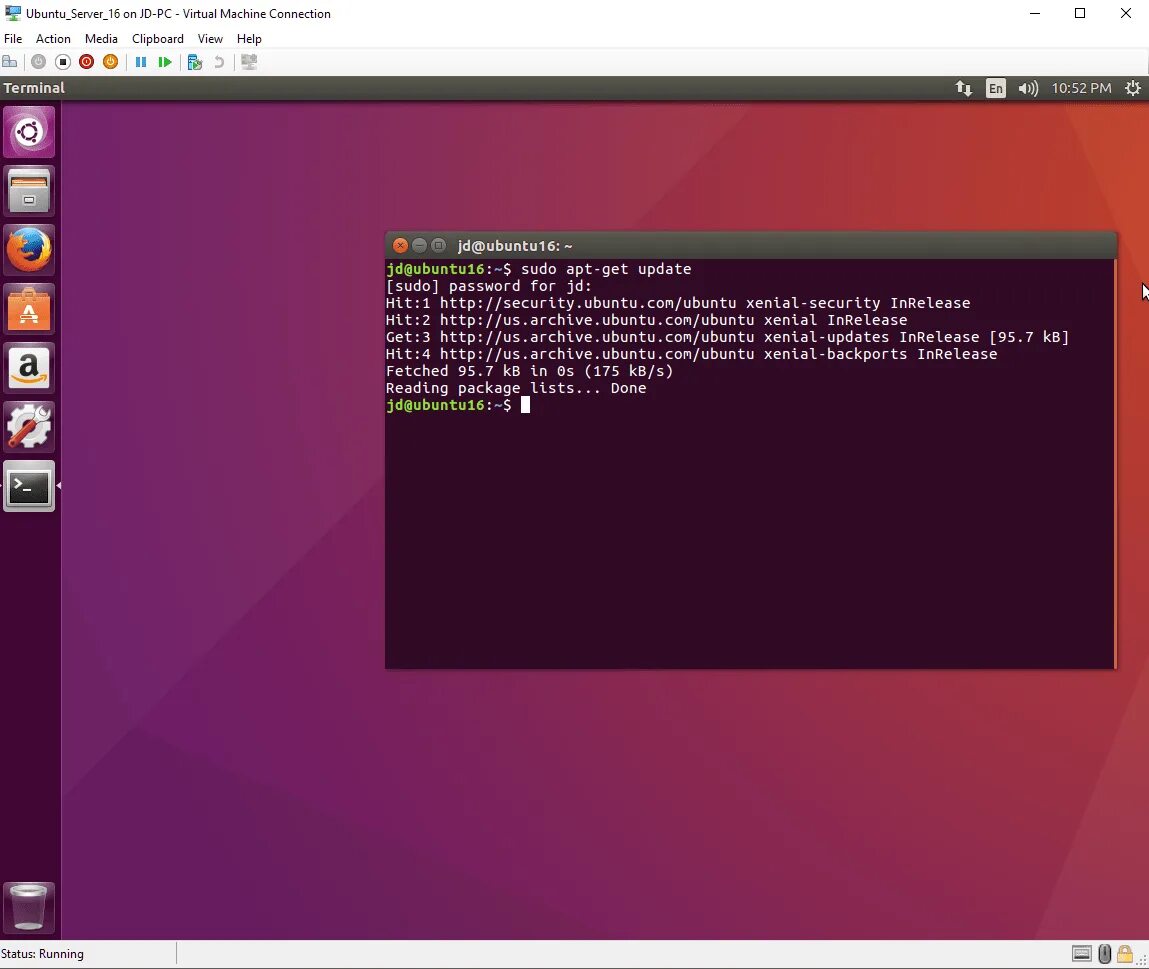Click the red Shut Down icon
This screenshot has width=1149, height=969.
pyautogui.click(x=86, y=62)
